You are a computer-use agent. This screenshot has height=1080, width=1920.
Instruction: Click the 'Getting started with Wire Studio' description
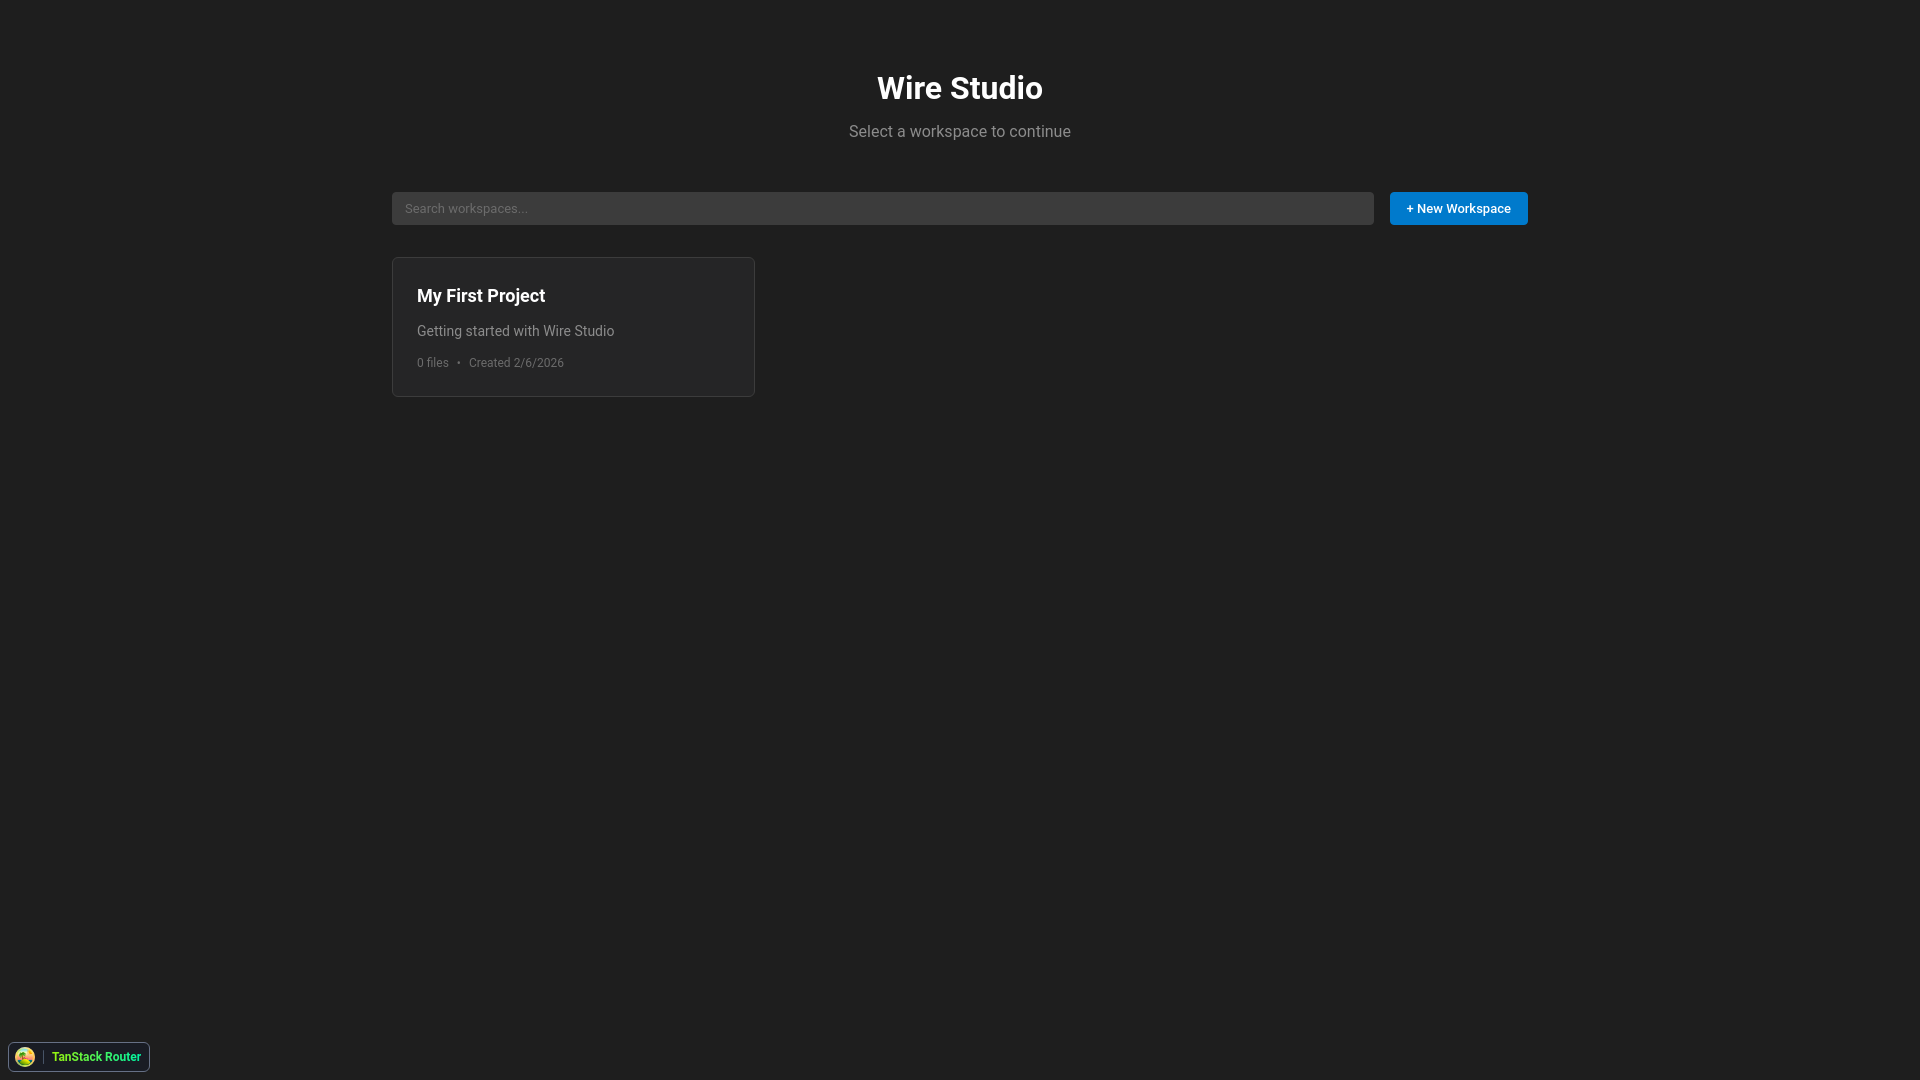tap(515, 331)
